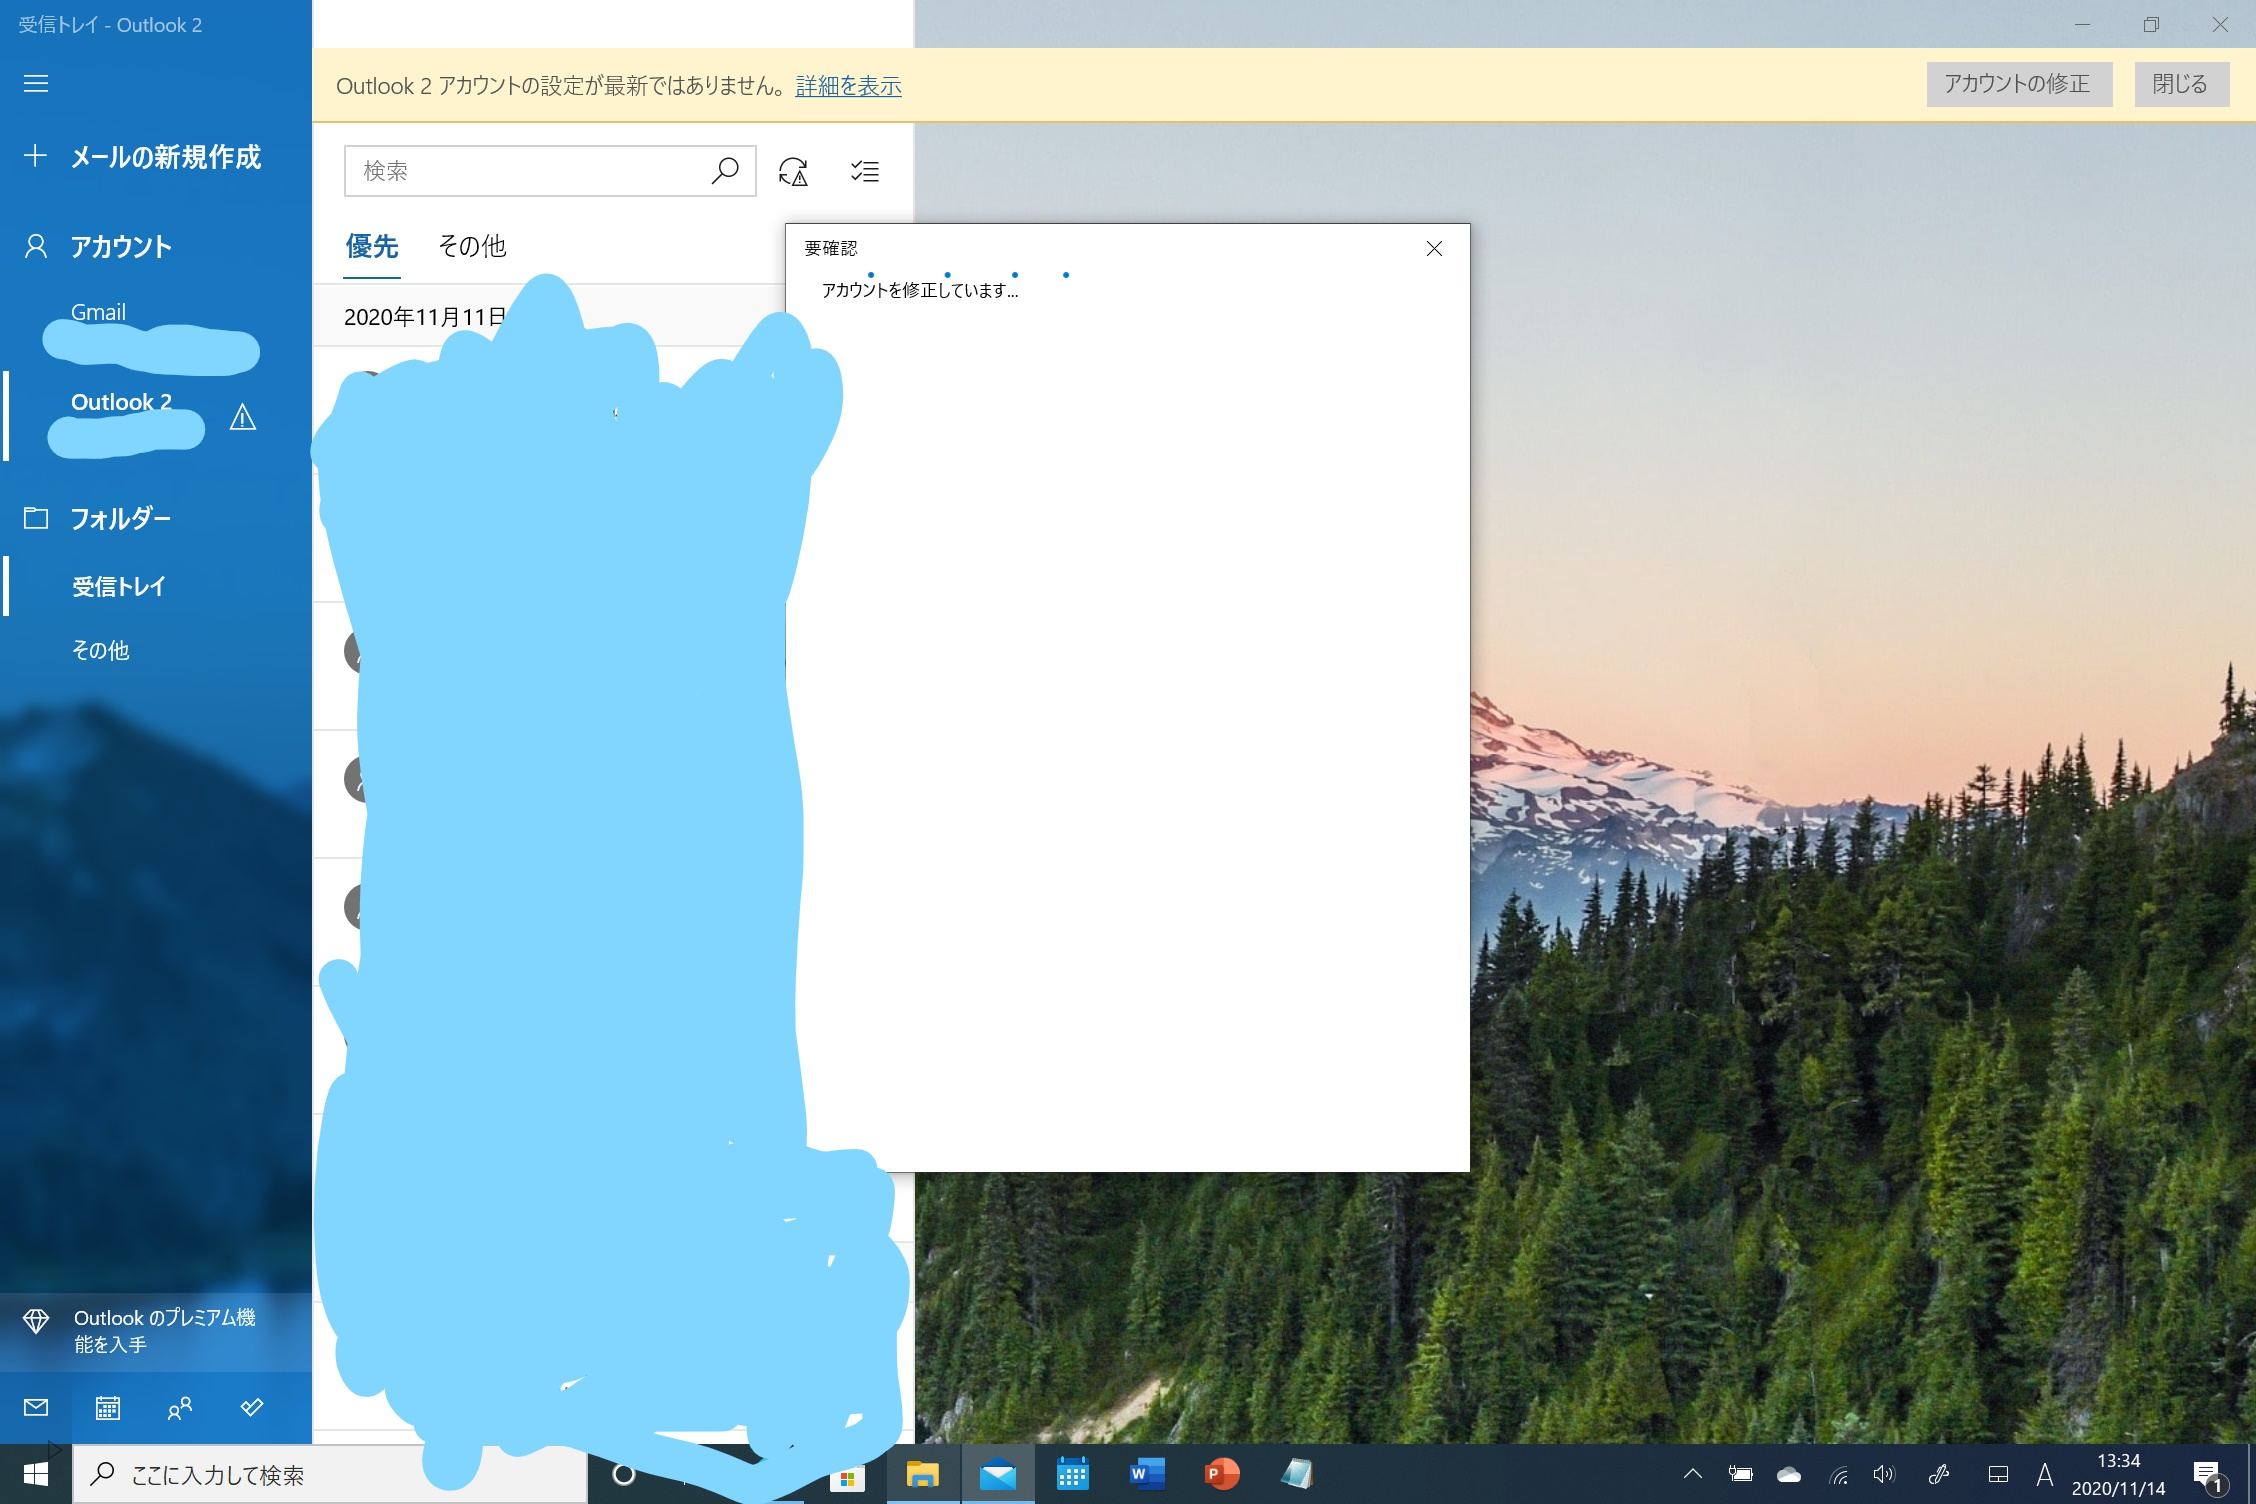The image size is (2256, 1504).
Task: Toggle IME input mode A indicator
Action: pos(2044,1474)
